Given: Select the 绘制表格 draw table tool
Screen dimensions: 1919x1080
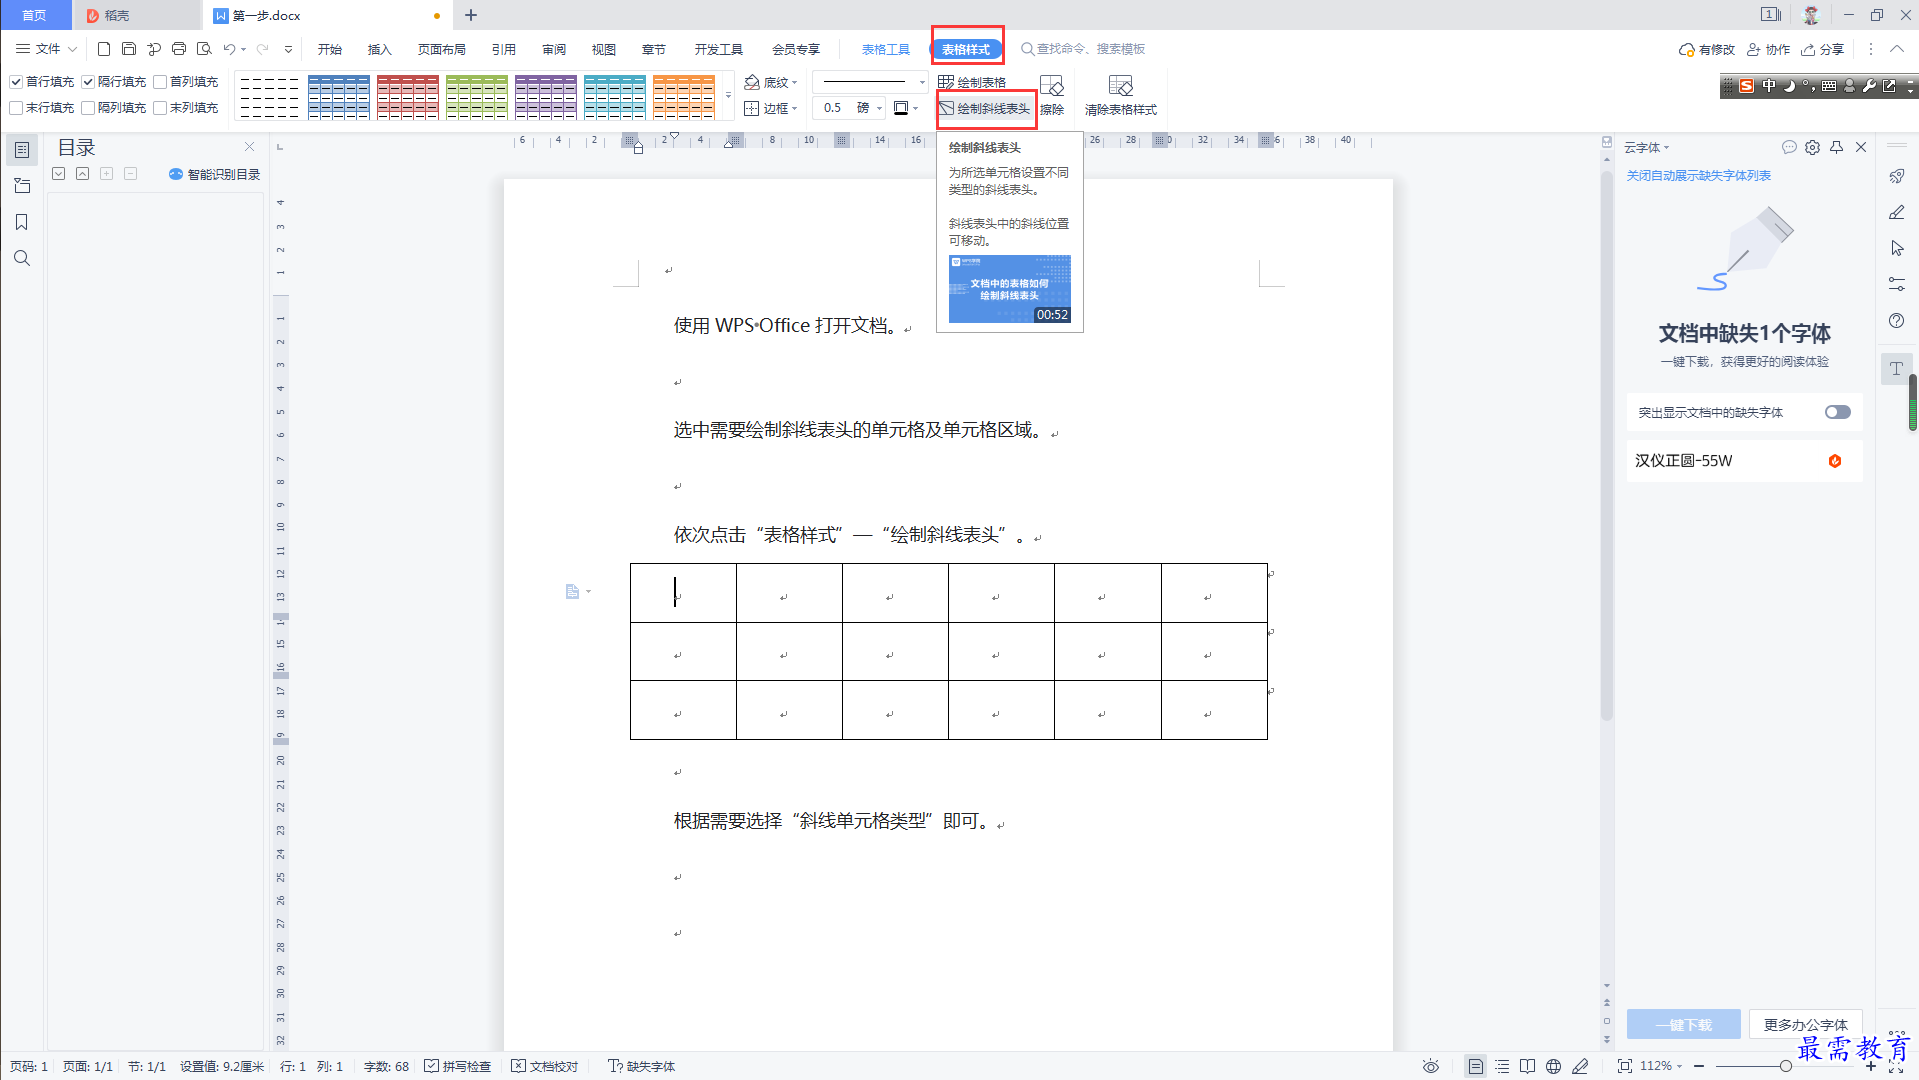Looking at the screenshot, I should [972, 82].
